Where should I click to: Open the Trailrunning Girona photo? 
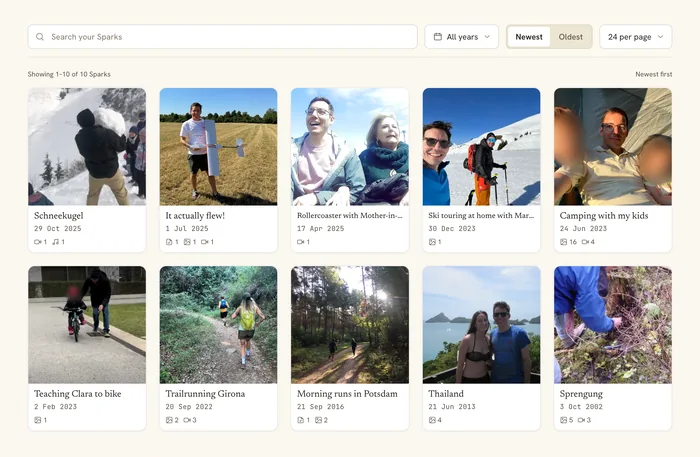click(x=218, y=325)
